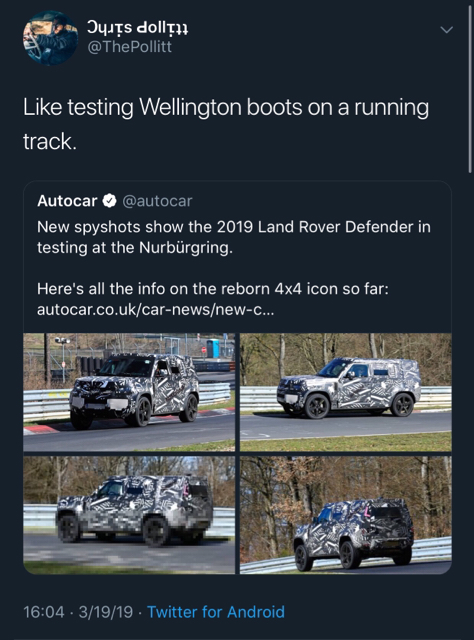Tap the 'New spyshots show' headline line

pyautogui.click(x=234, y=227)
